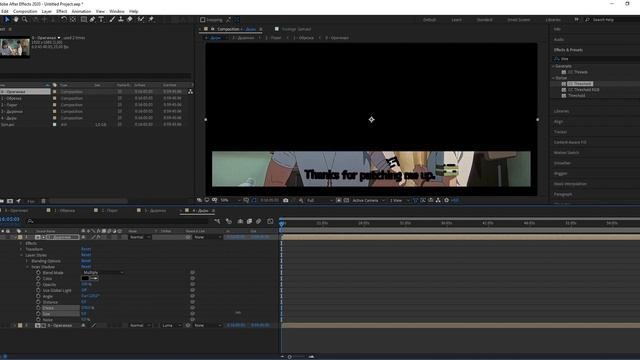Select the Pen tool

pyautogui.click(x=92, y=20)
